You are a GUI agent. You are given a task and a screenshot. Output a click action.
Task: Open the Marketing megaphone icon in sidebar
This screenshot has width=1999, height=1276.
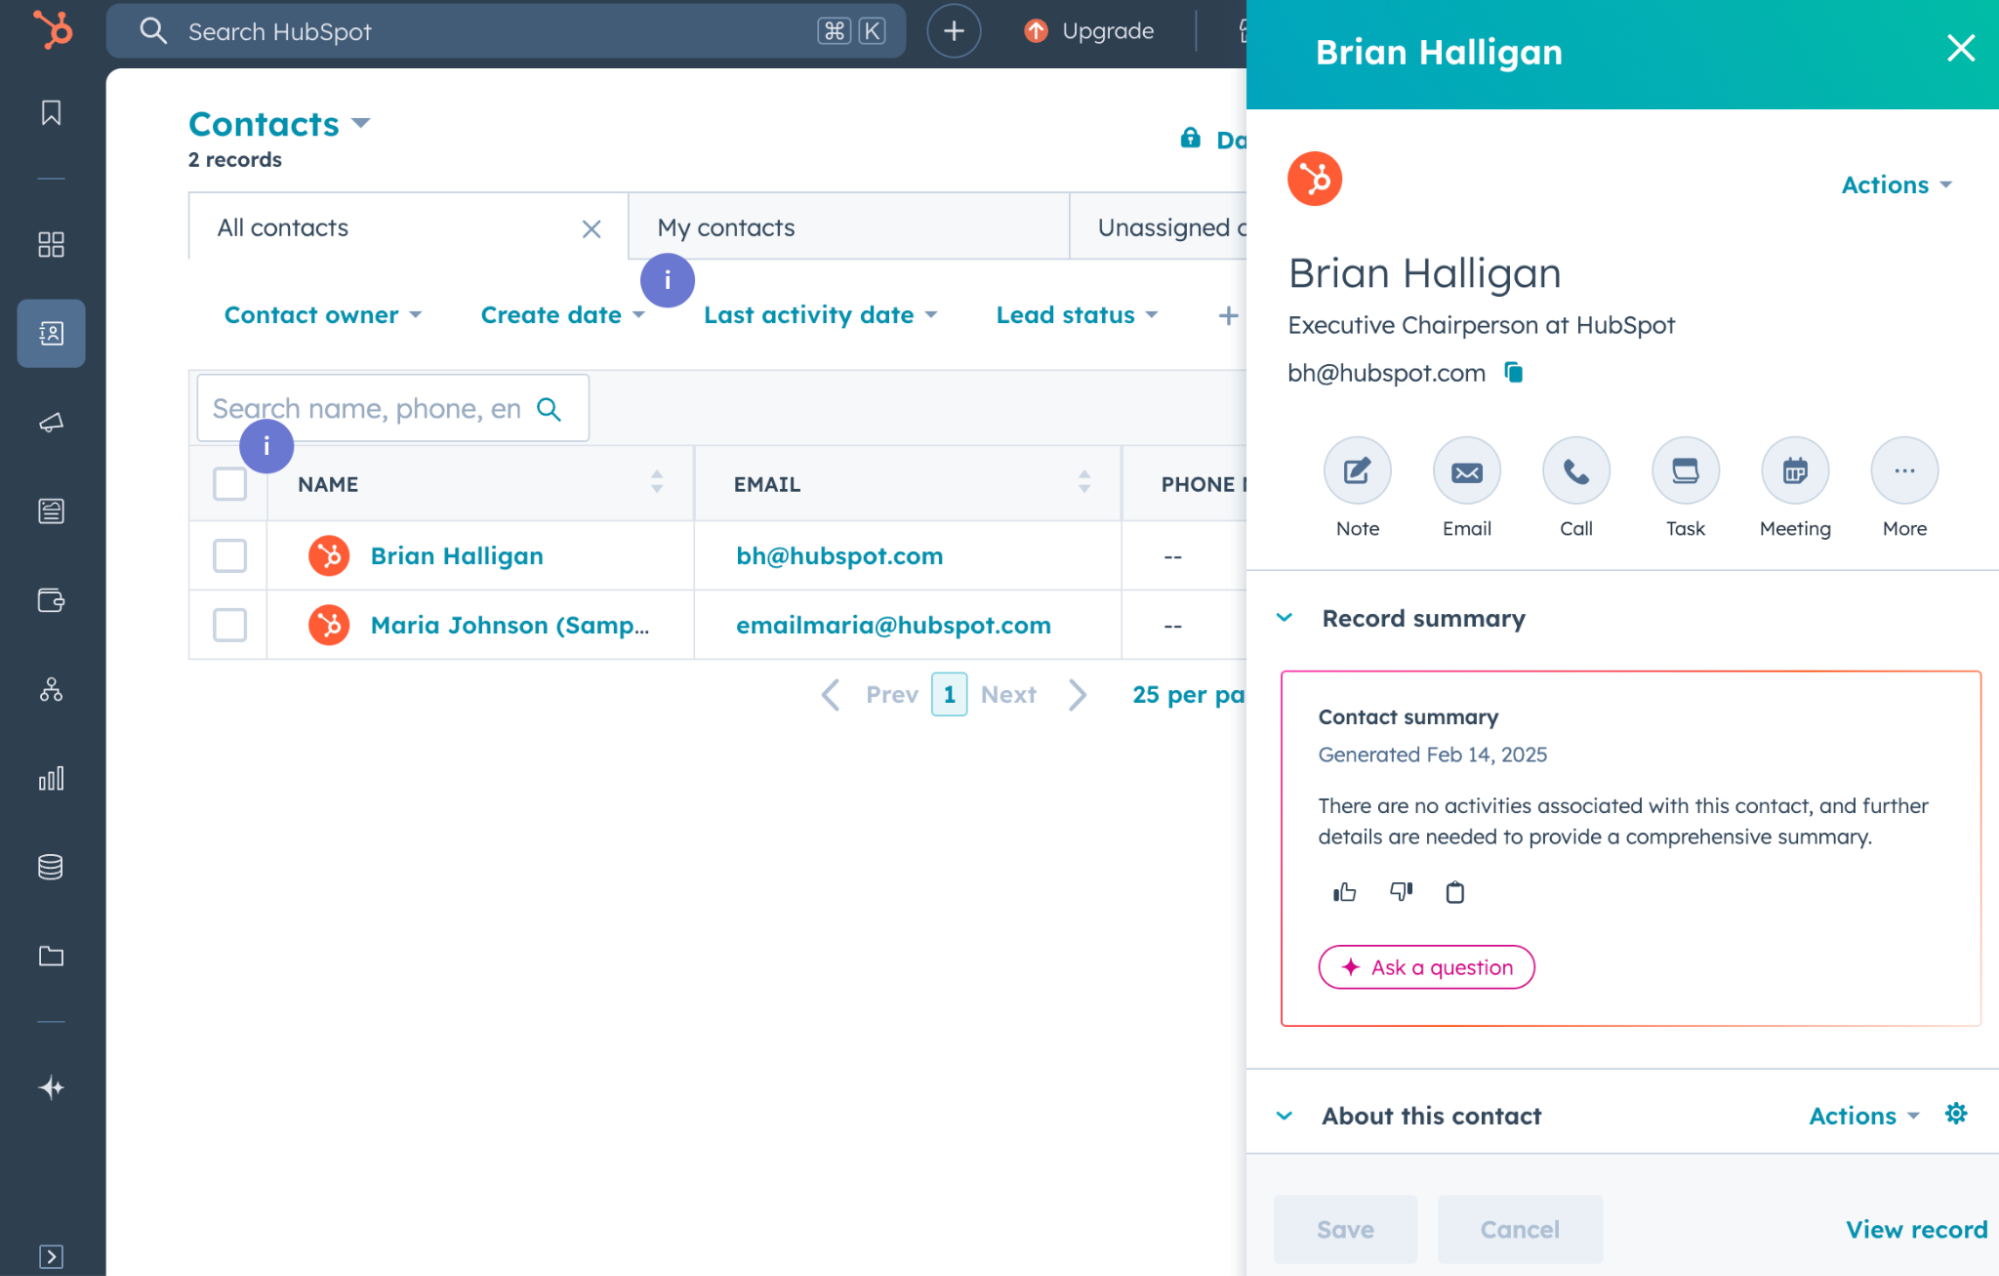tap(51, 422)
